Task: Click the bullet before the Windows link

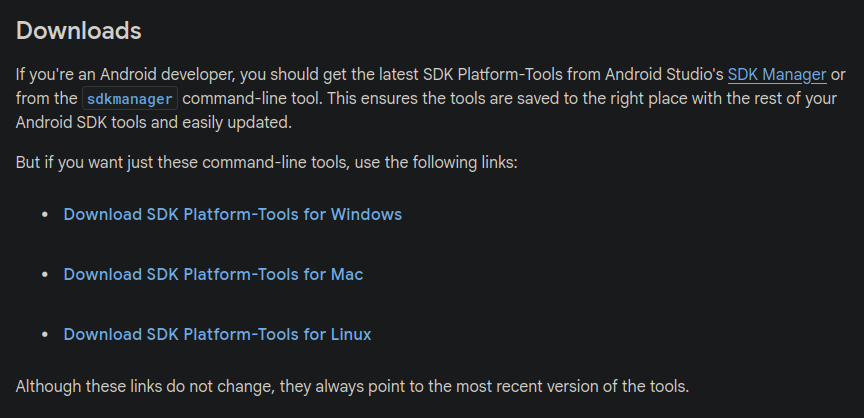Action: 44,215
